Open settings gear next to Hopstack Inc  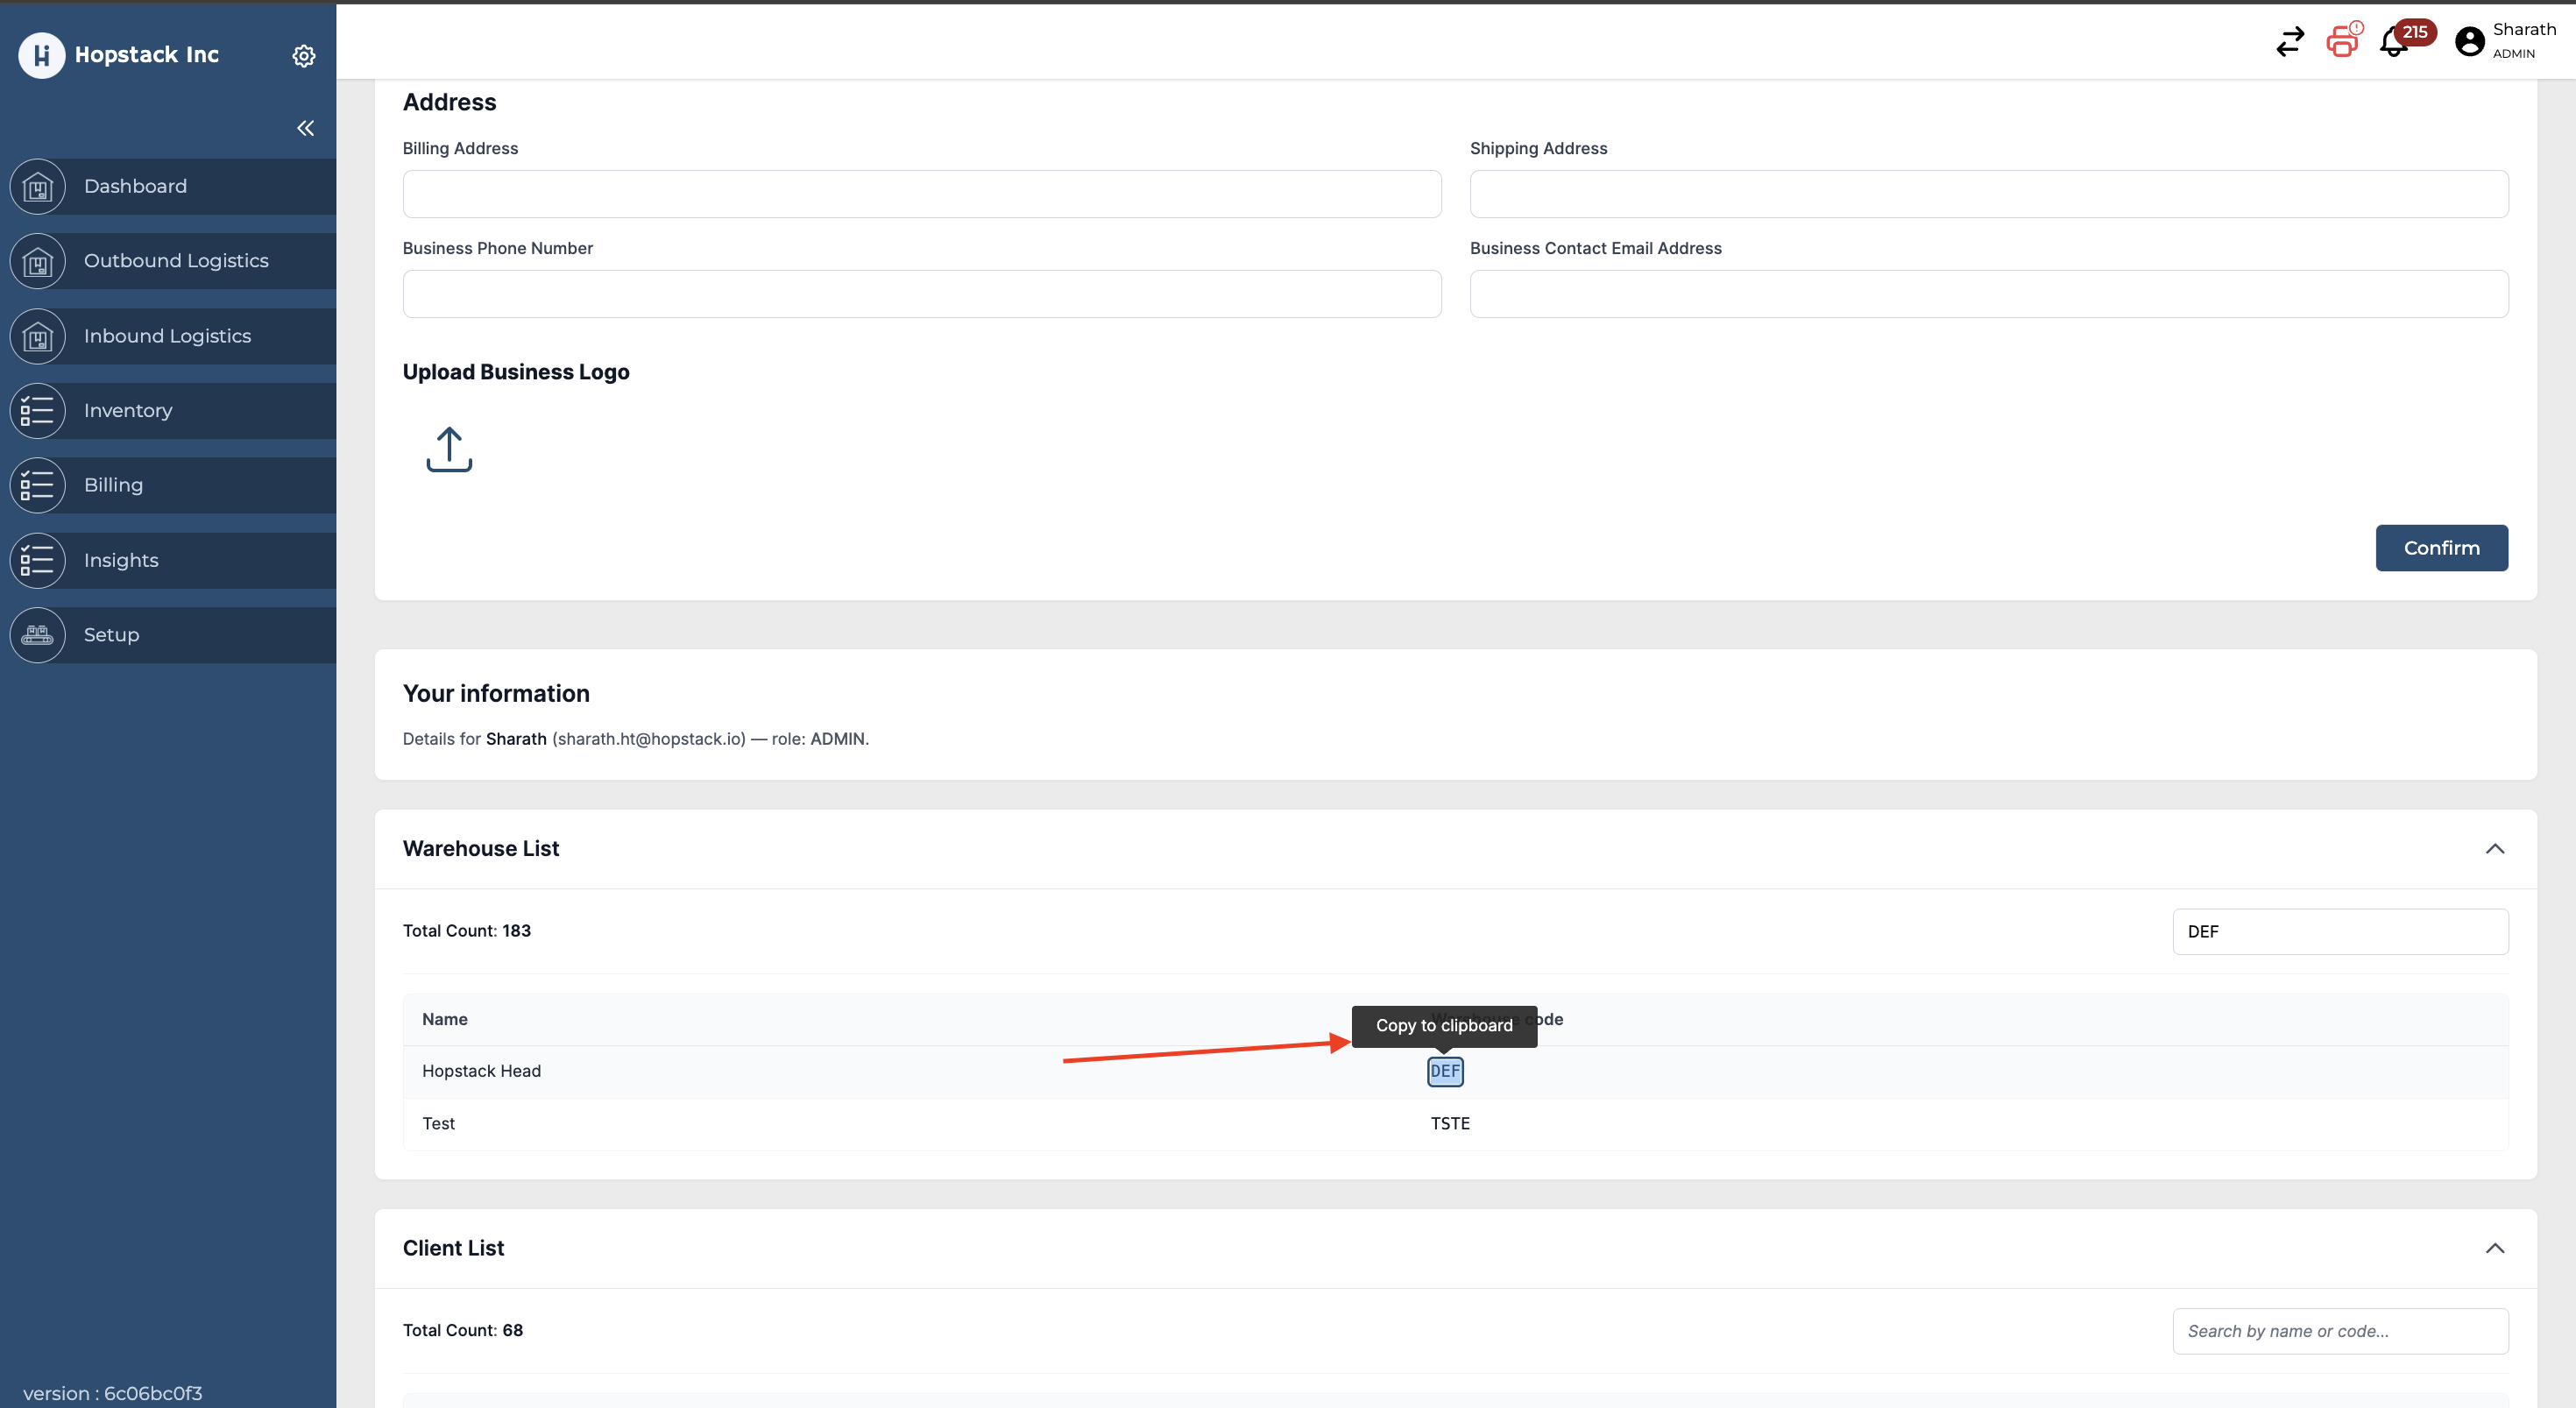pos(304,56)
